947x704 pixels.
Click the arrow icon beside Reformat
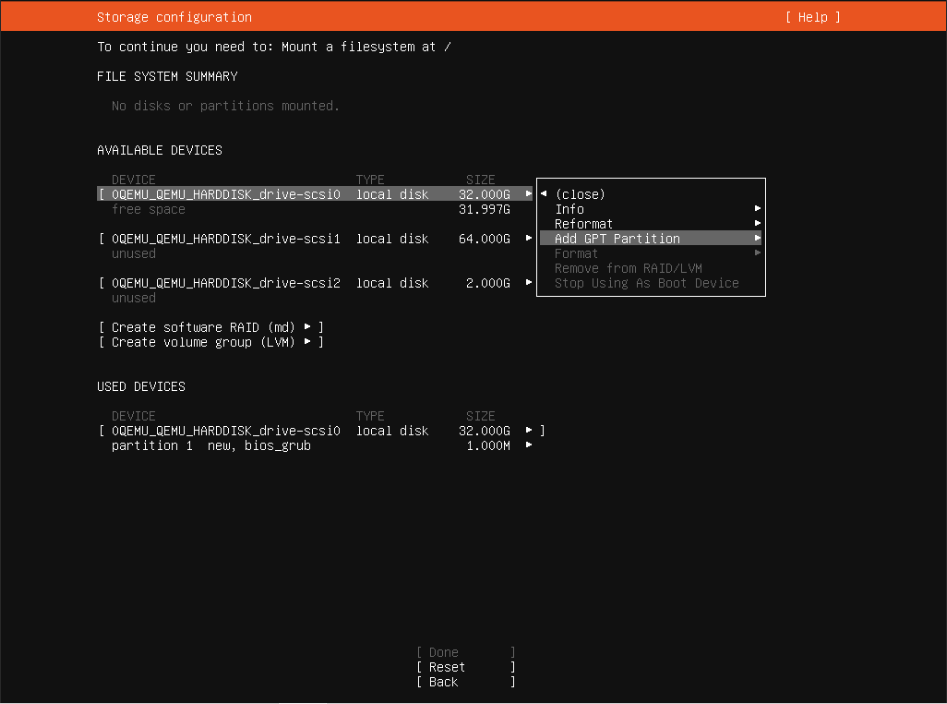pyautogui.click(x=758, y=224)
